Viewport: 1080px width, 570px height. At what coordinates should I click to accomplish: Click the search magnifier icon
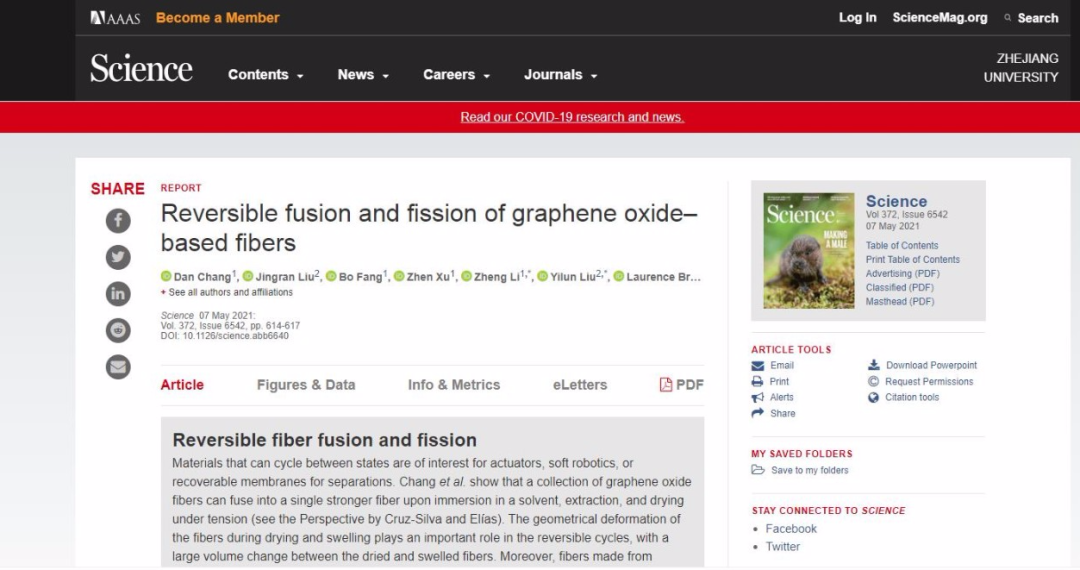[x=1008, y=18]
